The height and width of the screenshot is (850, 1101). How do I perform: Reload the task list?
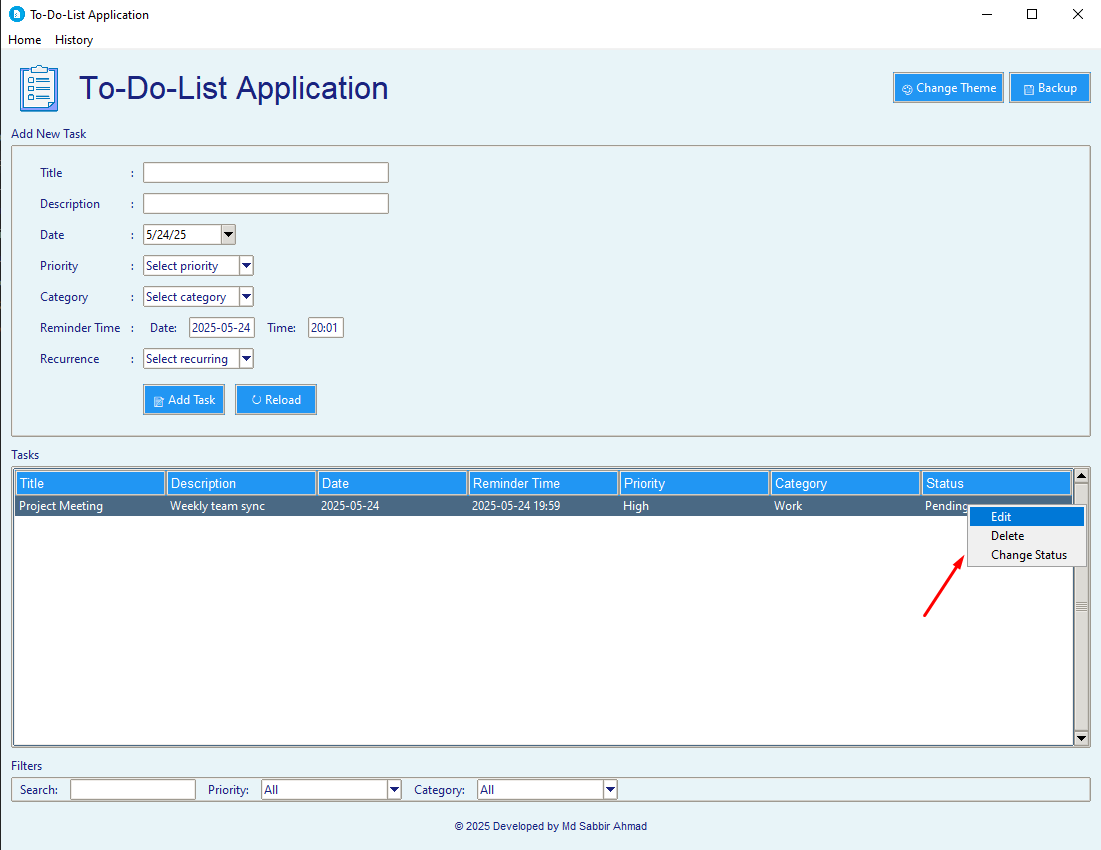pyautogui.click(x=276, y=400)
